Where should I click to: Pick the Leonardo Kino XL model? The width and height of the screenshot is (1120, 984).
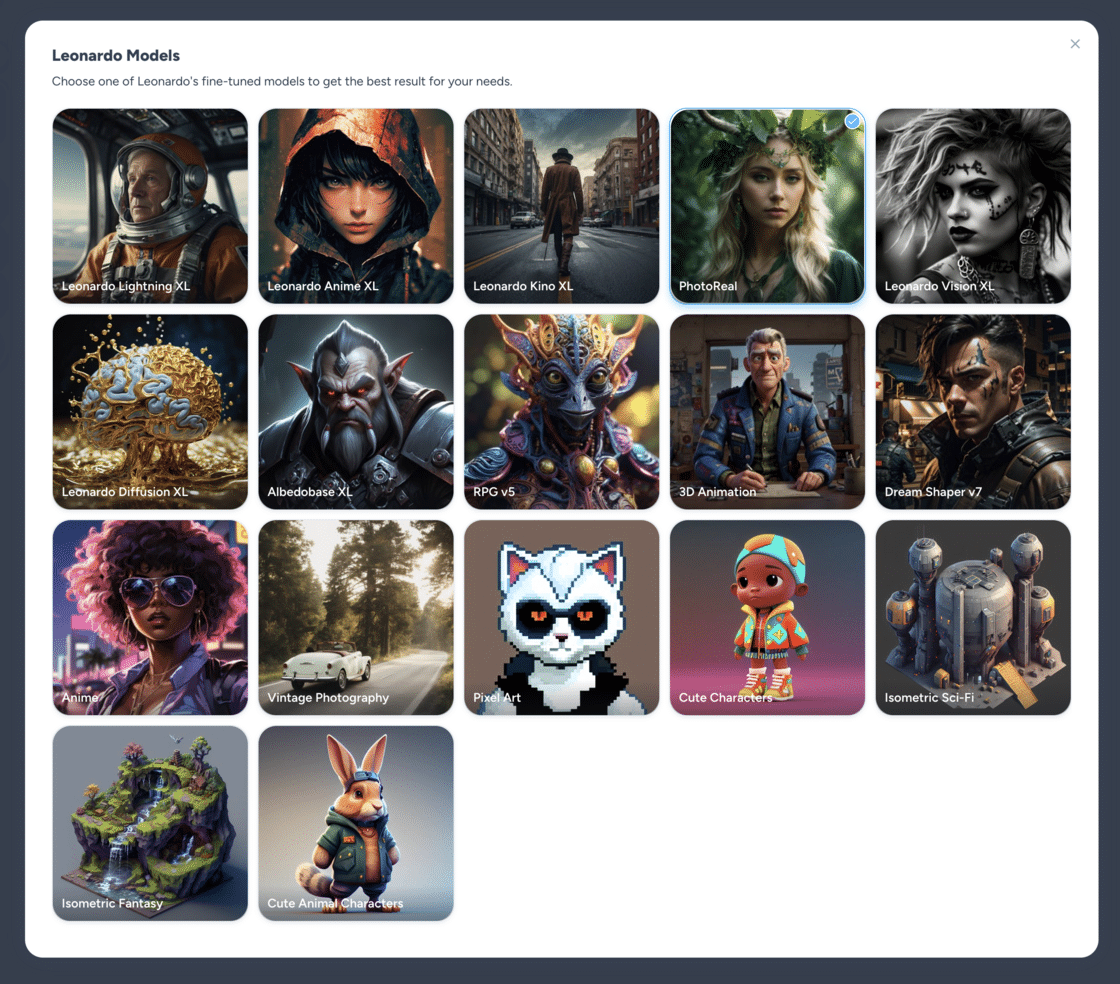[x=561, y=206]
